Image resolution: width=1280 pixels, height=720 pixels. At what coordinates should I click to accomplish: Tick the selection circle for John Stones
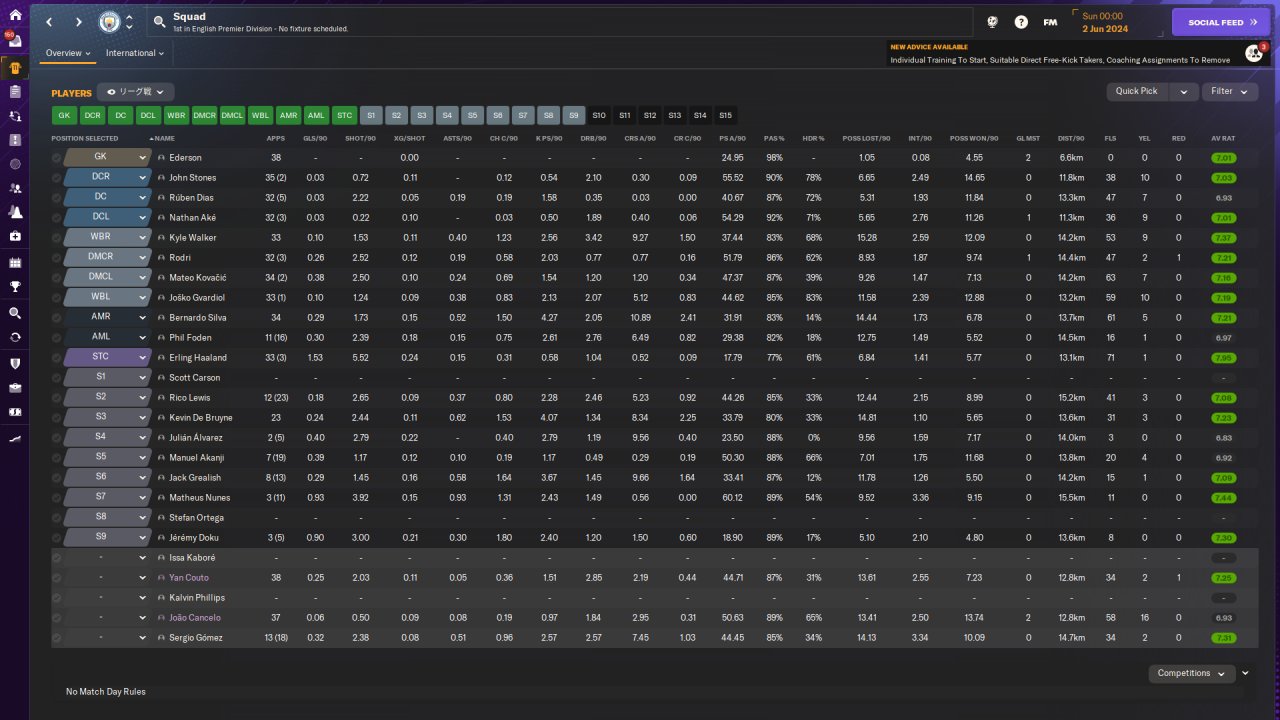(56, 177)
